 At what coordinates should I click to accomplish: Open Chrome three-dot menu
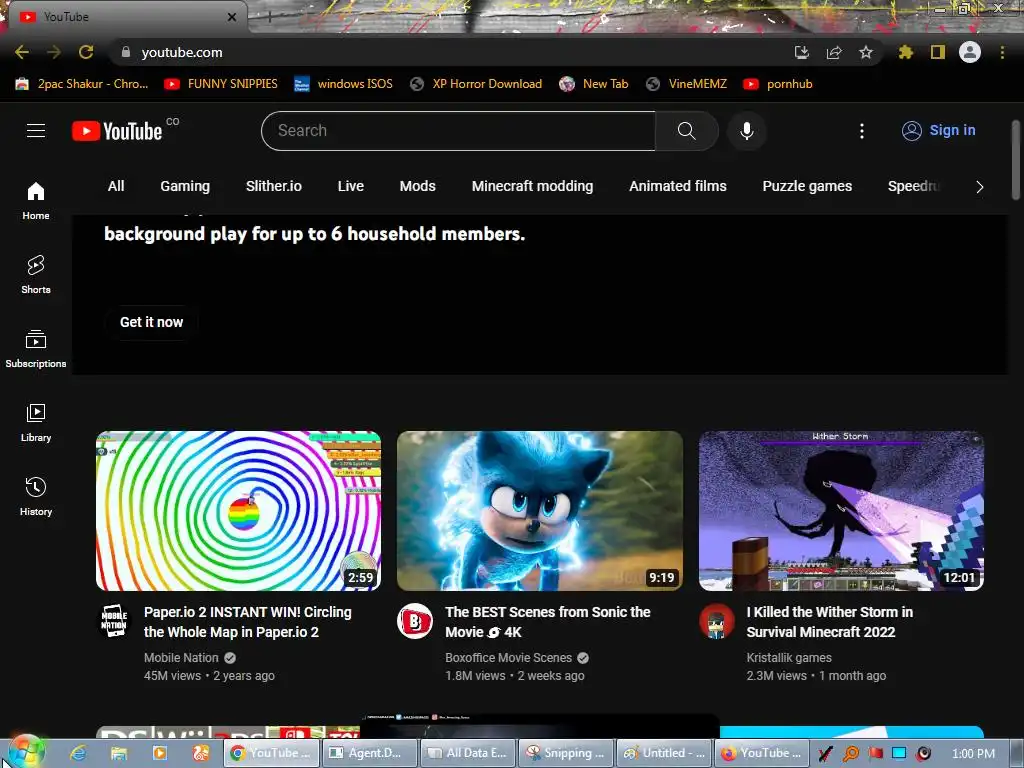click(x=1002, y=52)
